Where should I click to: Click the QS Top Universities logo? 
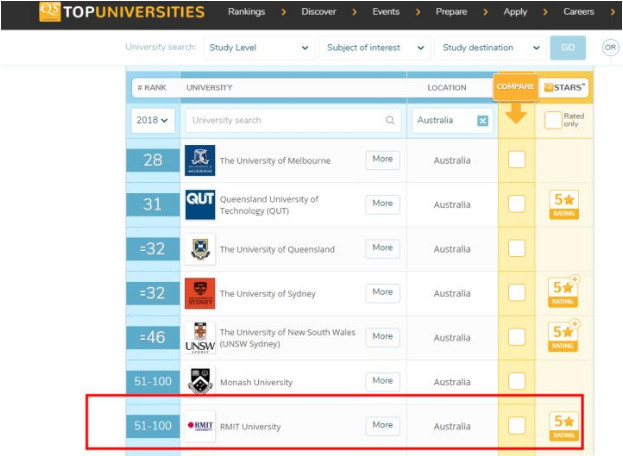pos(121,13)
